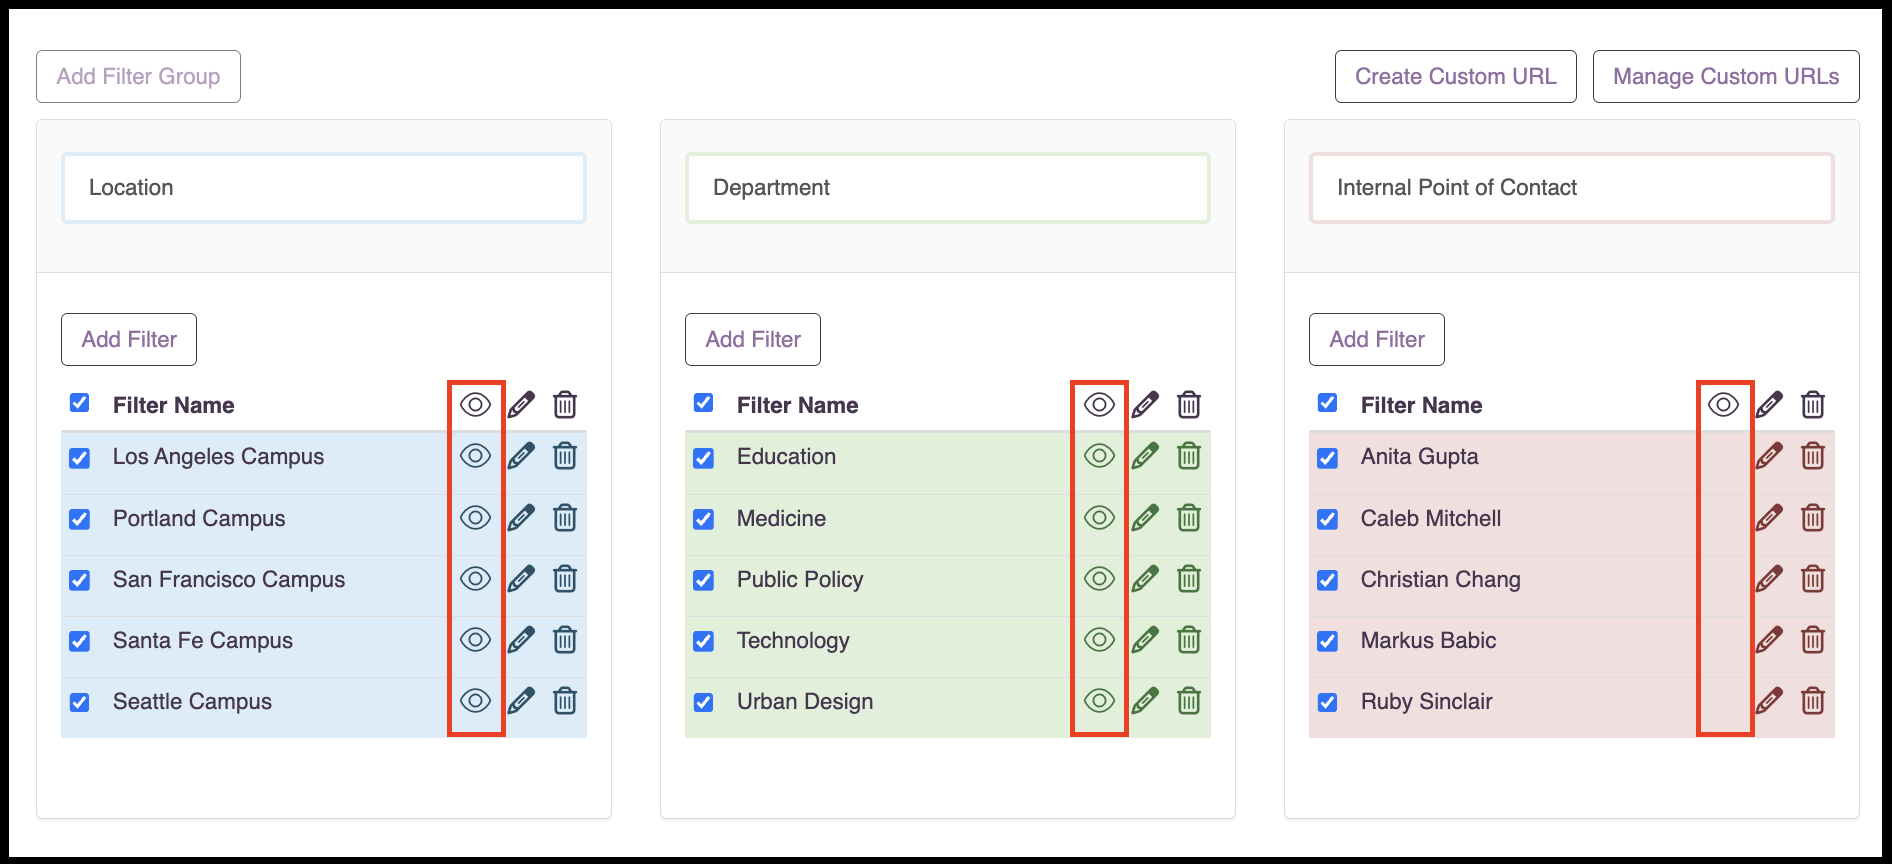Edit the Anita Gupta filter
The width and height of the screenshot is (1892, 864).
tap(1769, 456)
